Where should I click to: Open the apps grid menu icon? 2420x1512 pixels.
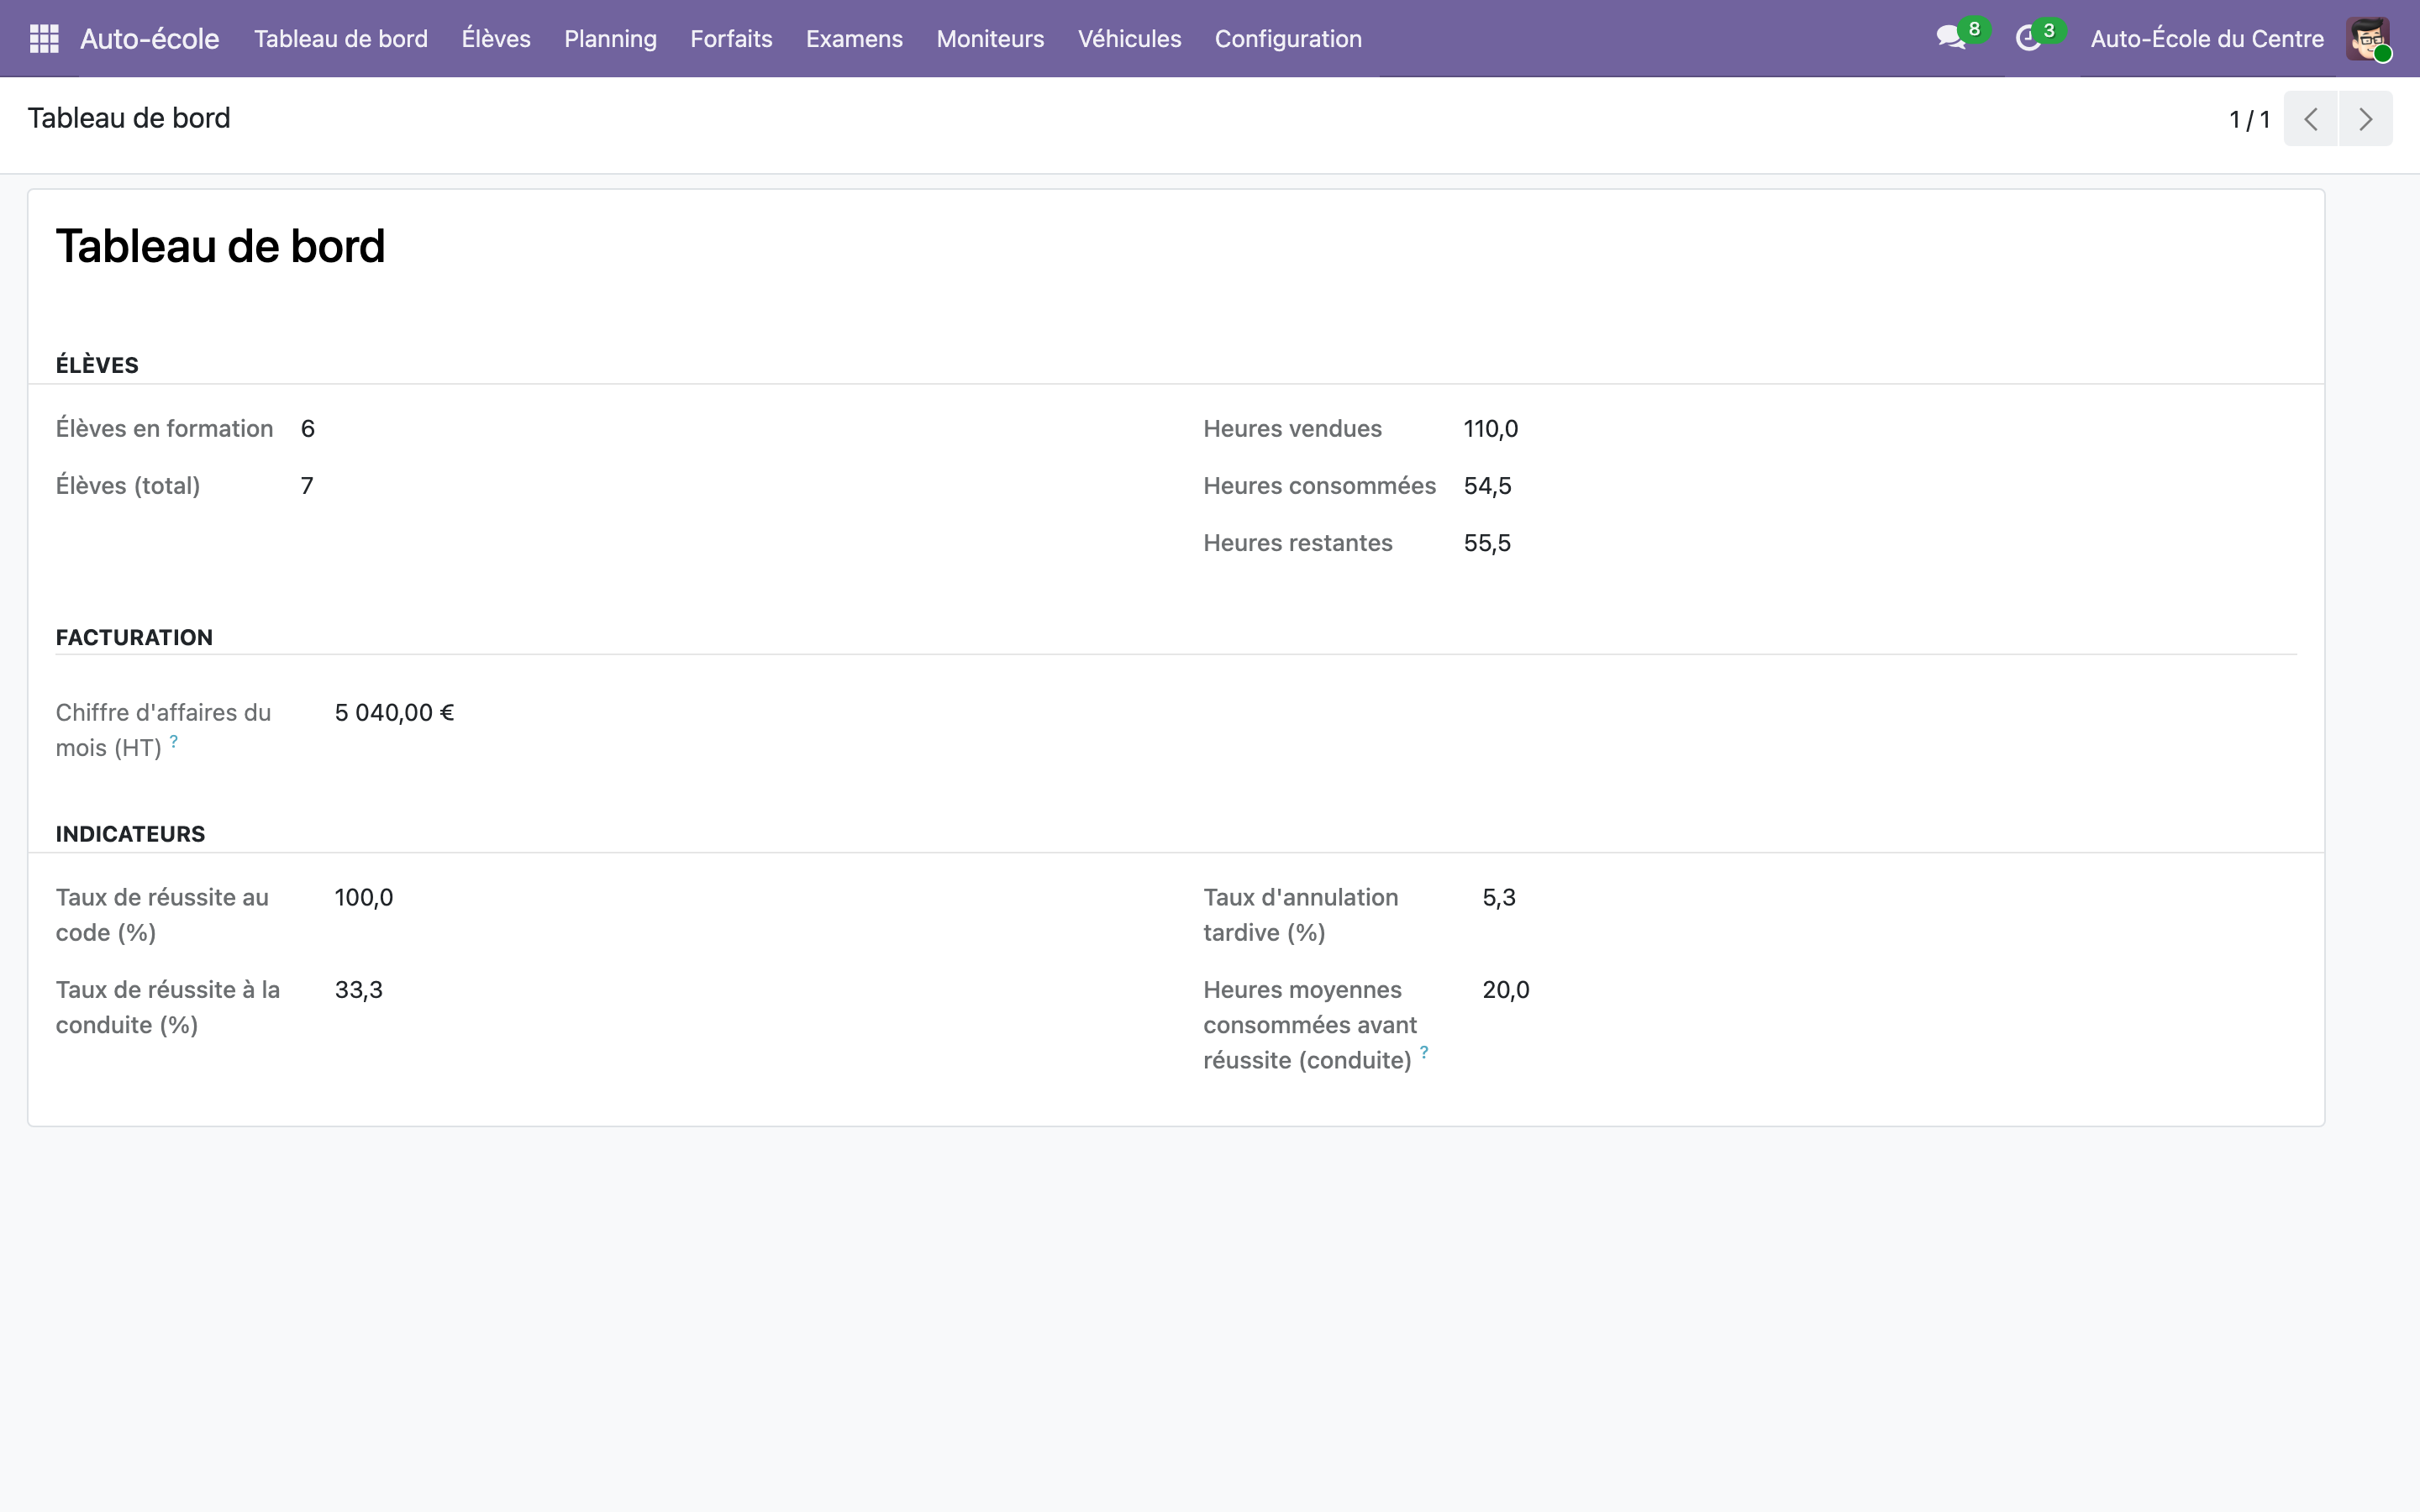click(44, 39)
